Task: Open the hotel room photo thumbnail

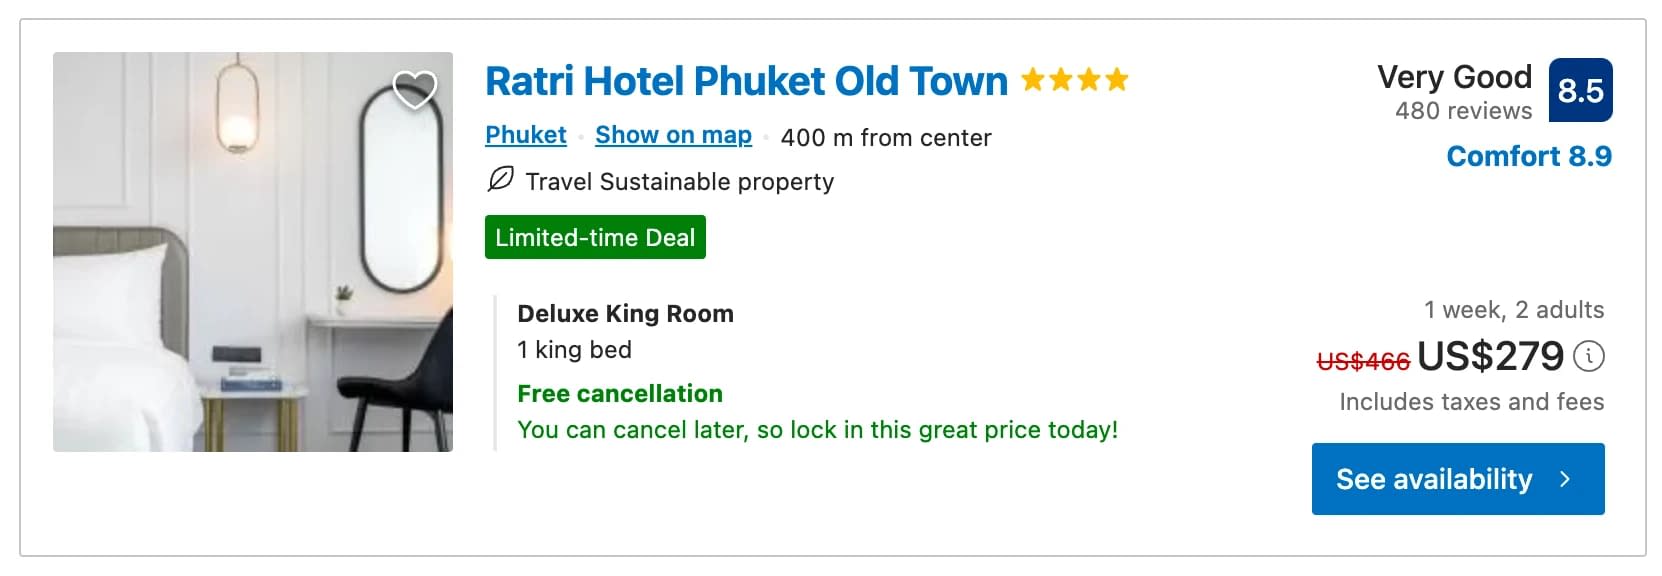Action: [253, 252]
